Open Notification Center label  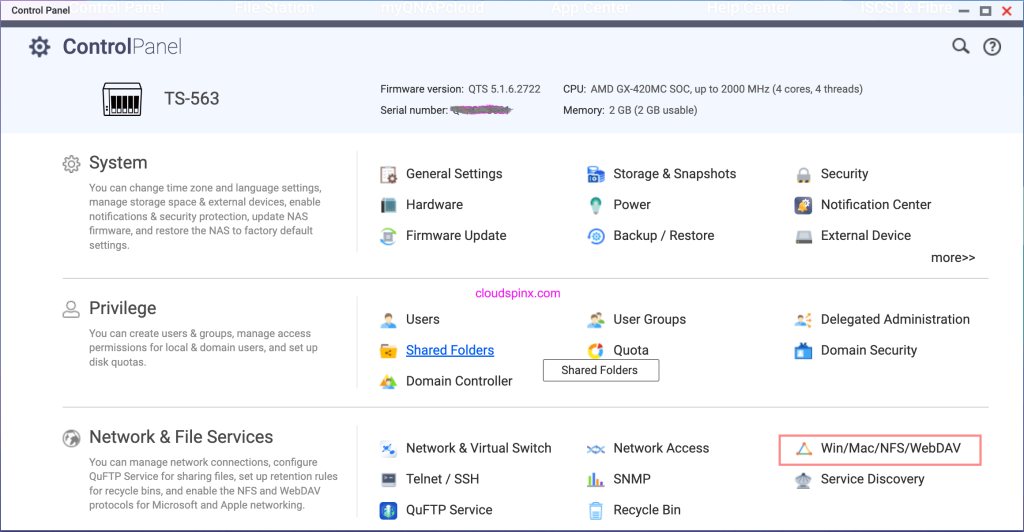pos(876,205)
